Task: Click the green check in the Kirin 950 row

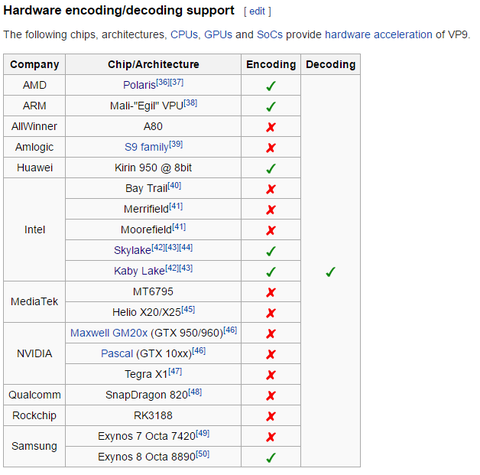Action: point(271,168)
